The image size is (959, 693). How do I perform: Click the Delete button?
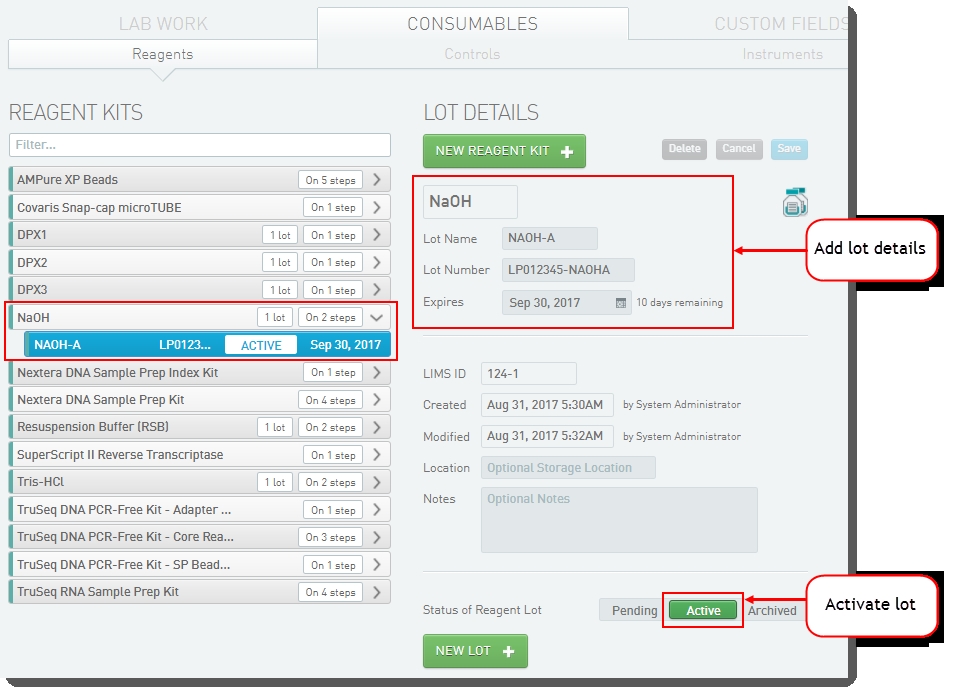click(x=684, y=149)
